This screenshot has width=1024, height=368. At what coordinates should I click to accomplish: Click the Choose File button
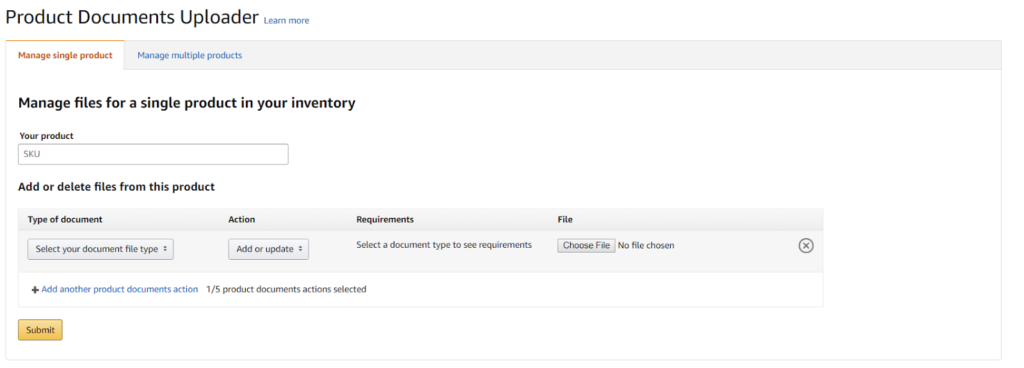click(586, 245)
